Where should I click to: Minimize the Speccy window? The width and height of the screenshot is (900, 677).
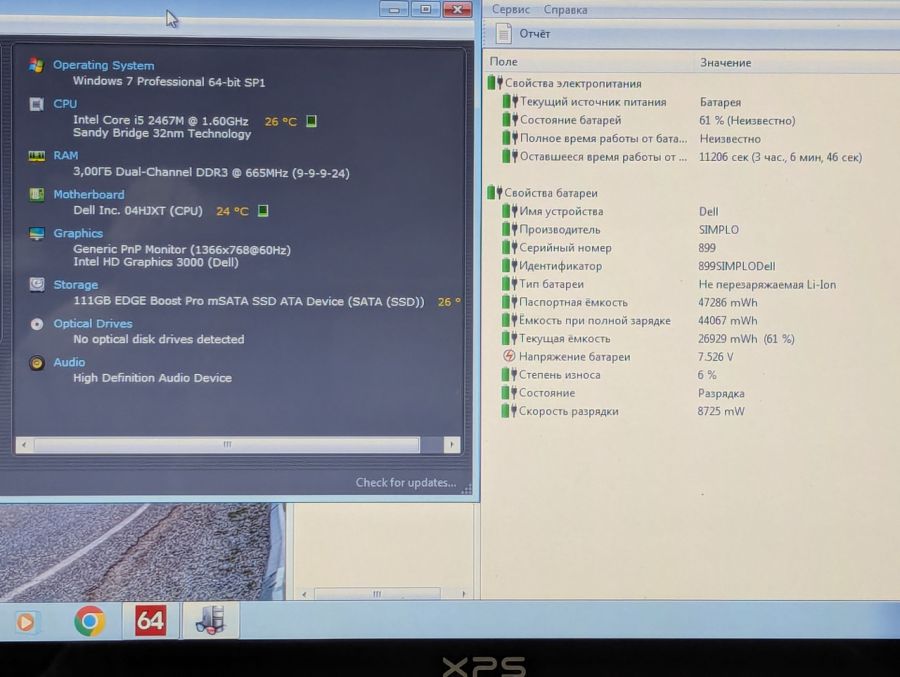coord(394,9)
